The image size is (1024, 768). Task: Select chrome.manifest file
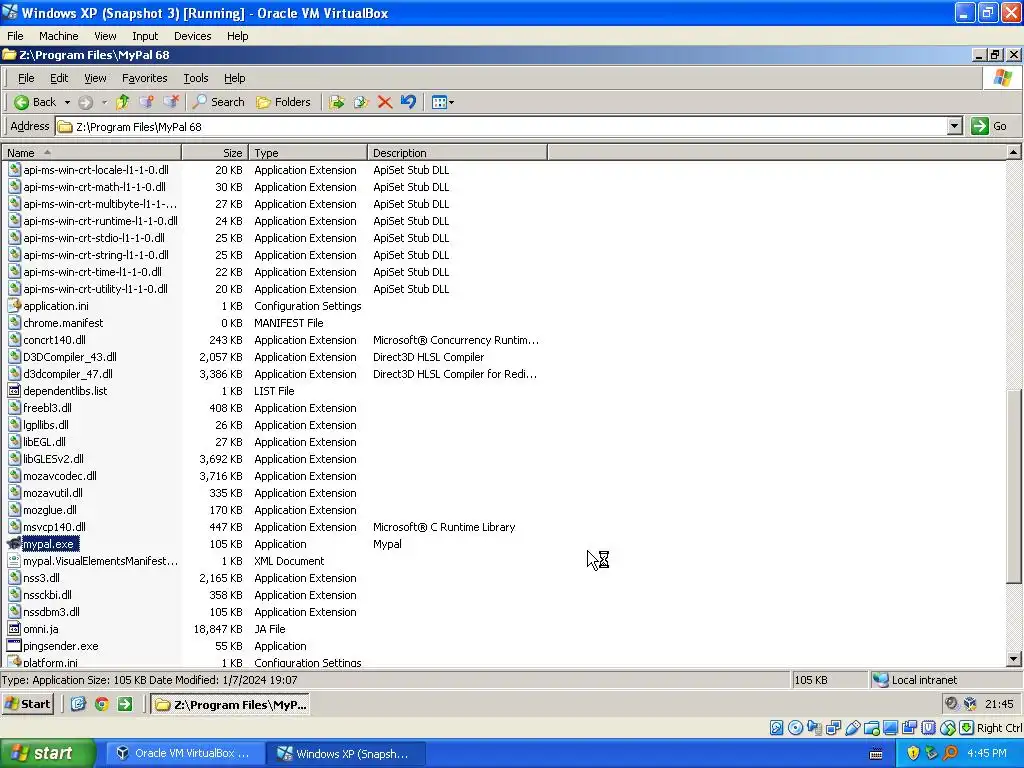(63, 323)
